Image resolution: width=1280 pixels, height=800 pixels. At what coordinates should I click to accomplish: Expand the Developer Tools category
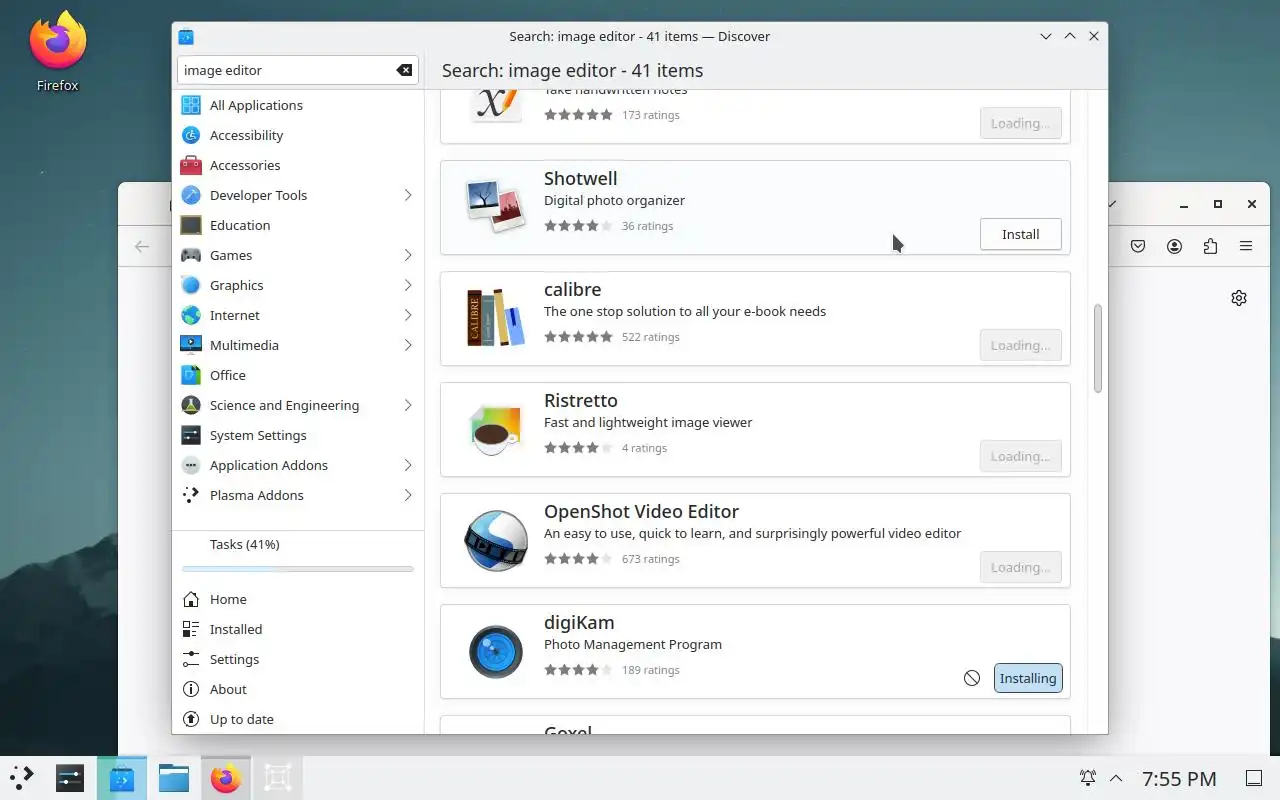[408, 195]
